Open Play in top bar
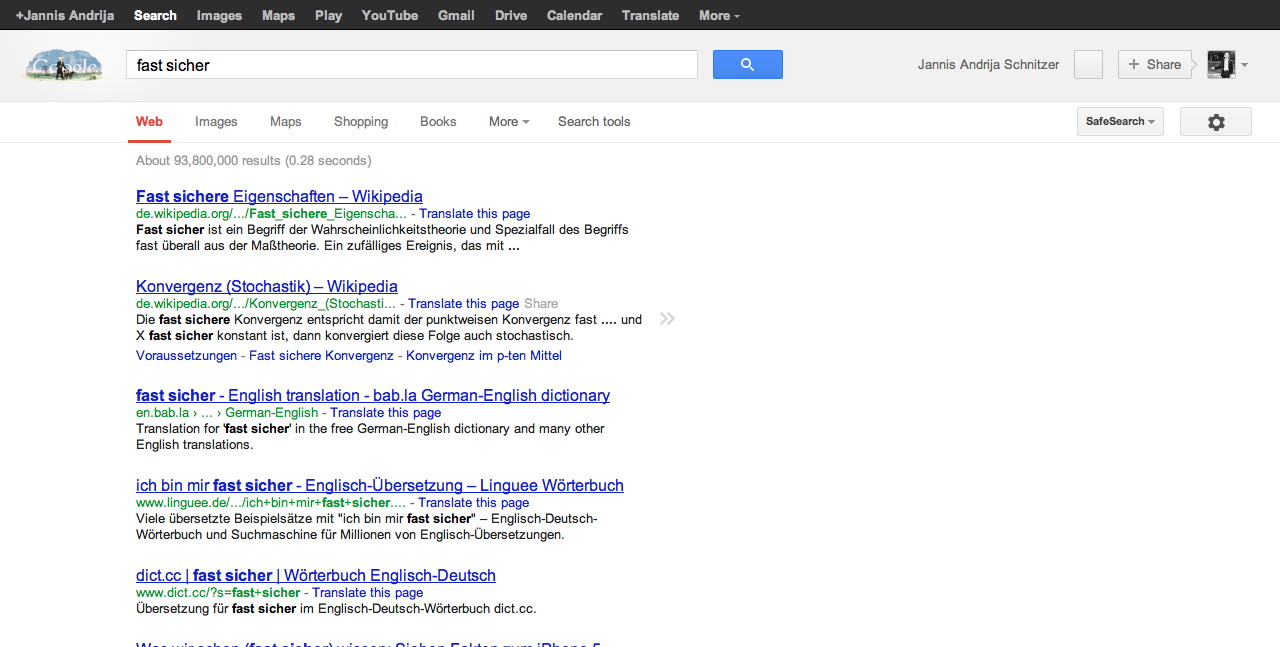1280x647 pixels. [328, 15]
